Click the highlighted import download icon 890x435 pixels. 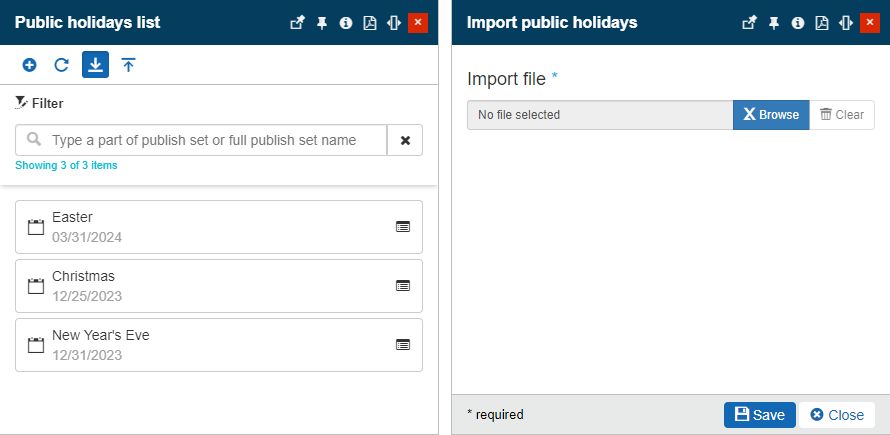(95, 65)
